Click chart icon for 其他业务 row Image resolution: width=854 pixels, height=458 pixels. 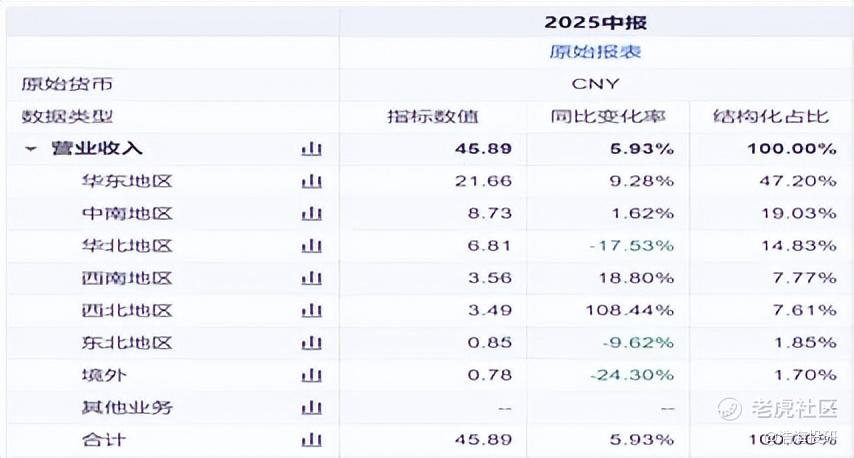(x=312, y=407)
